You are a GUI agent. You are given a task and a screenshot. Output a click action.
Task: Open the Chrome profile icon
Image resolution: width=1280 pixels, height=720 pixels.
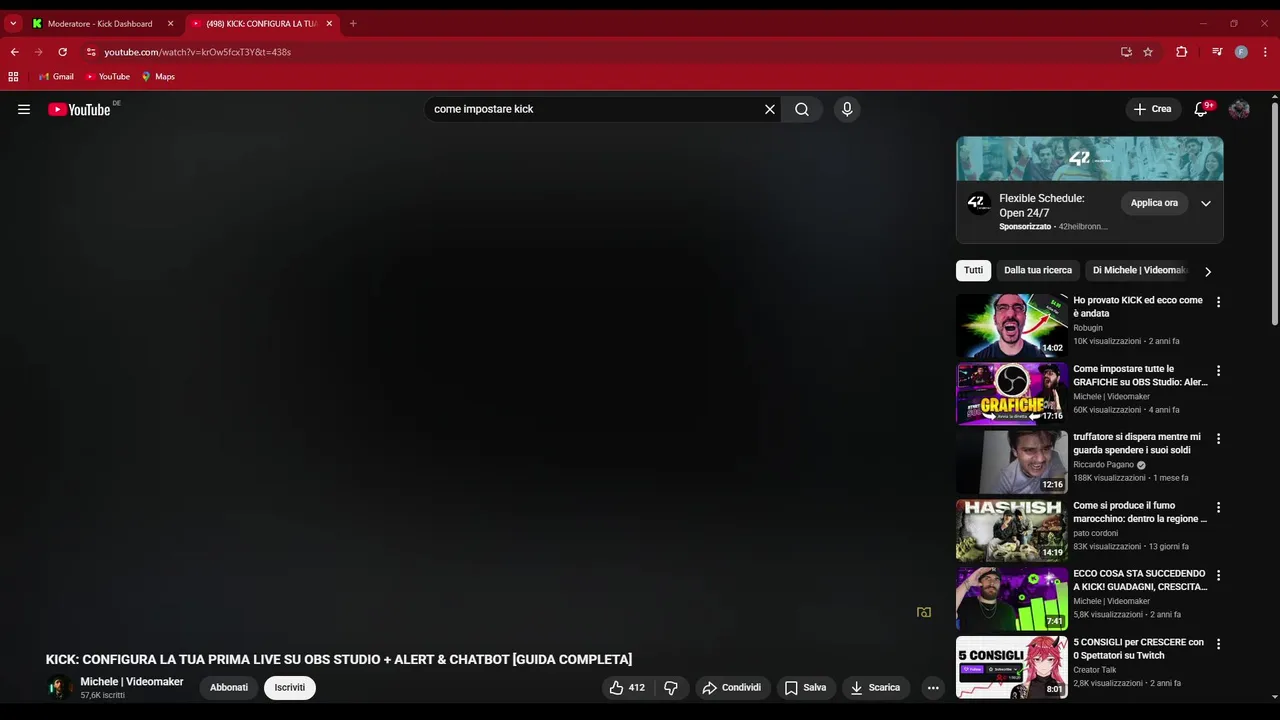pyautogui.click(x=1241, y=52)
